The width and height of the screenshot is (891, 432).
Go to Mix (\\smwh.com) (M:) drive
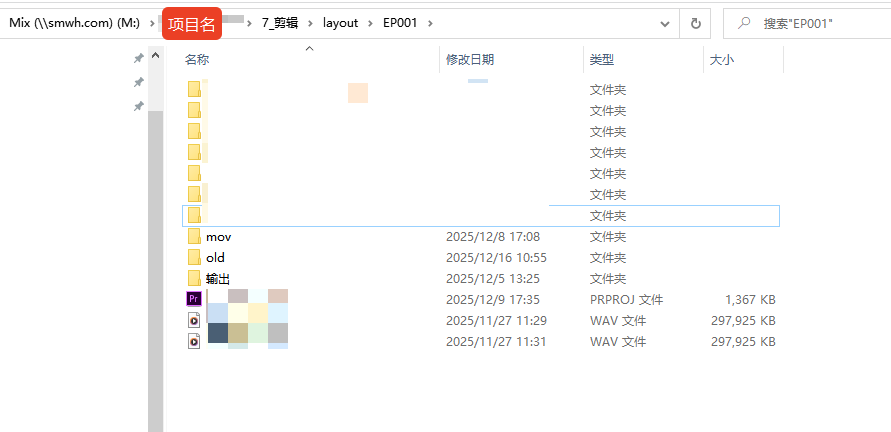[74, 23]
